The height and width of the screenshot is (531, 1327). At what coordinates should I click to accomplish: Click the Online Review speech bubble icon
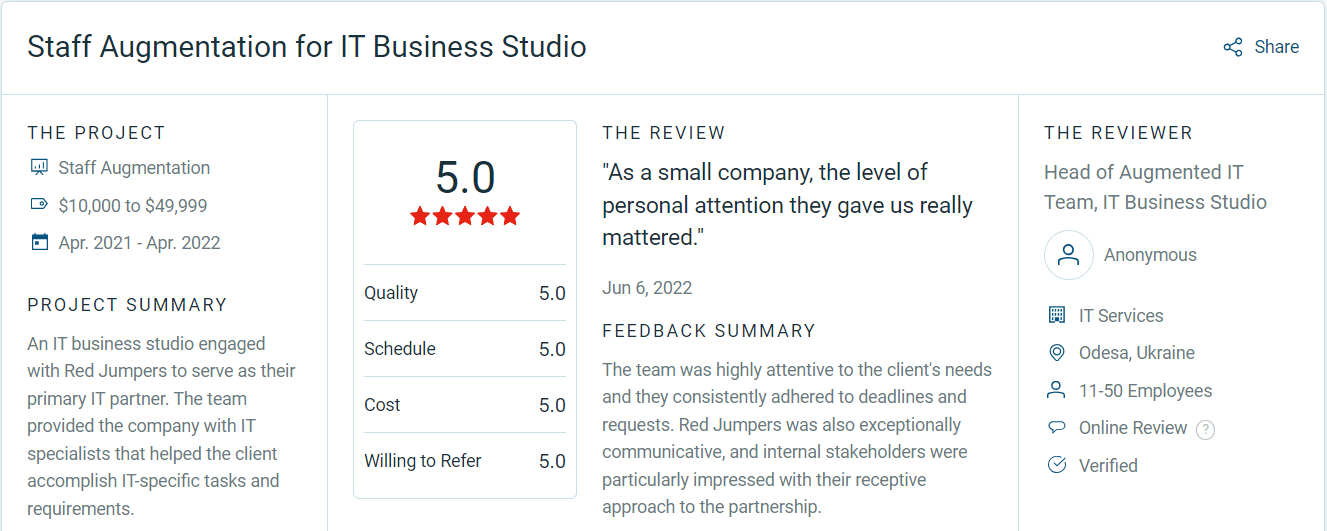point(1056,428)
